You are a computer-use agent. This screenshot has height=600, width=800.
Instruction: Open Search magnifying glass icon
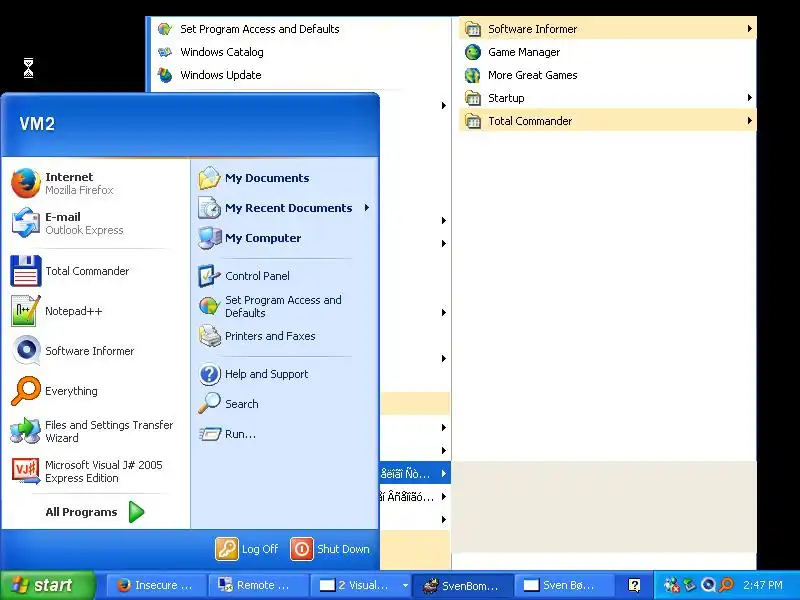(x=209, y=404)
